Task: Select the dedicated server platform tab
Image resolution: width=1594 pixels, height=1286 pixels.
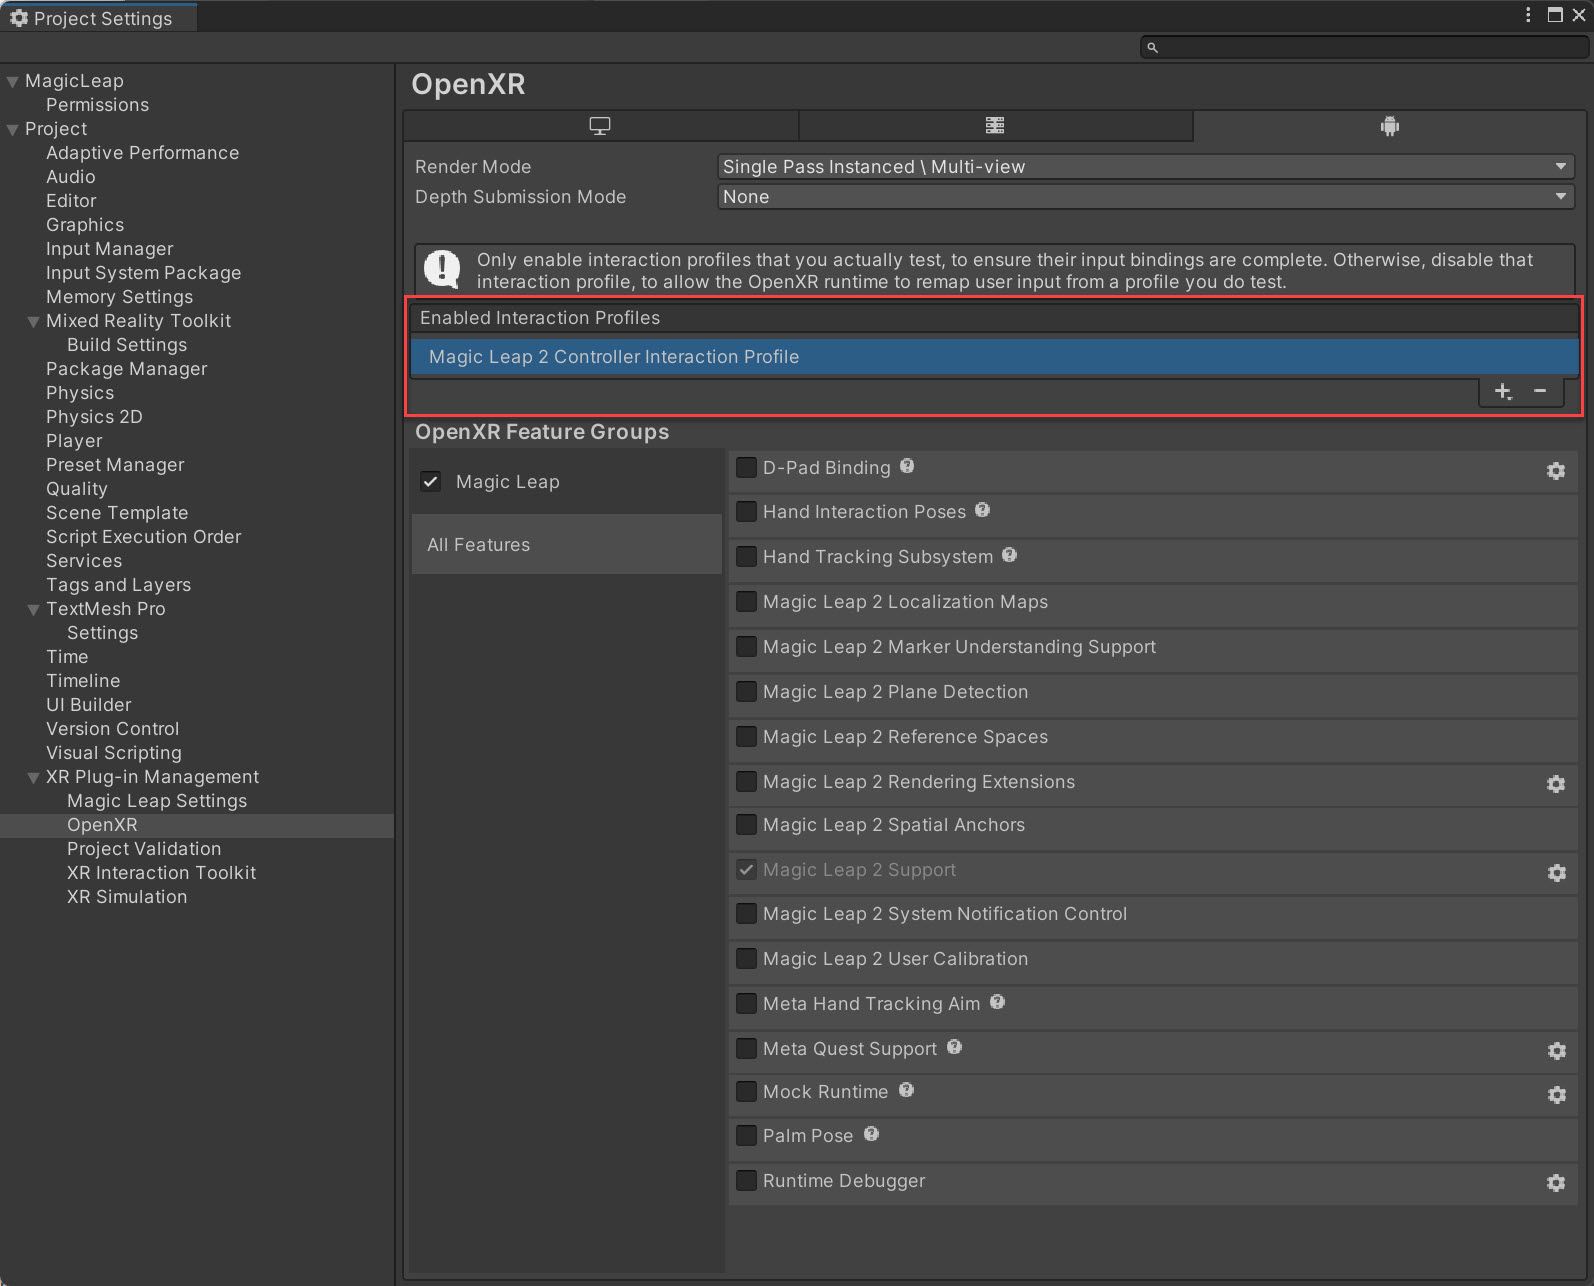Action: (x=995, y=126)
